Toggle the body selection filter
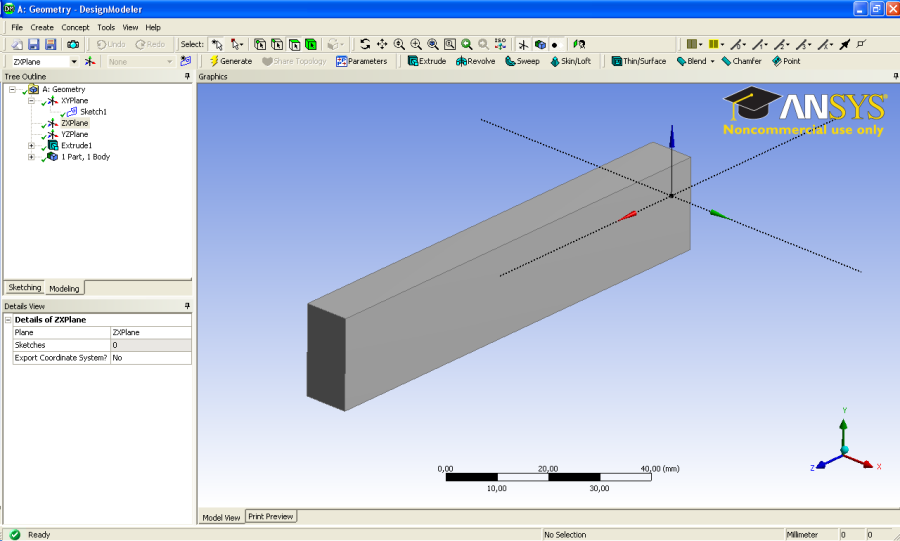The width and height of the screenshot is (900, 541). (311, 44)
